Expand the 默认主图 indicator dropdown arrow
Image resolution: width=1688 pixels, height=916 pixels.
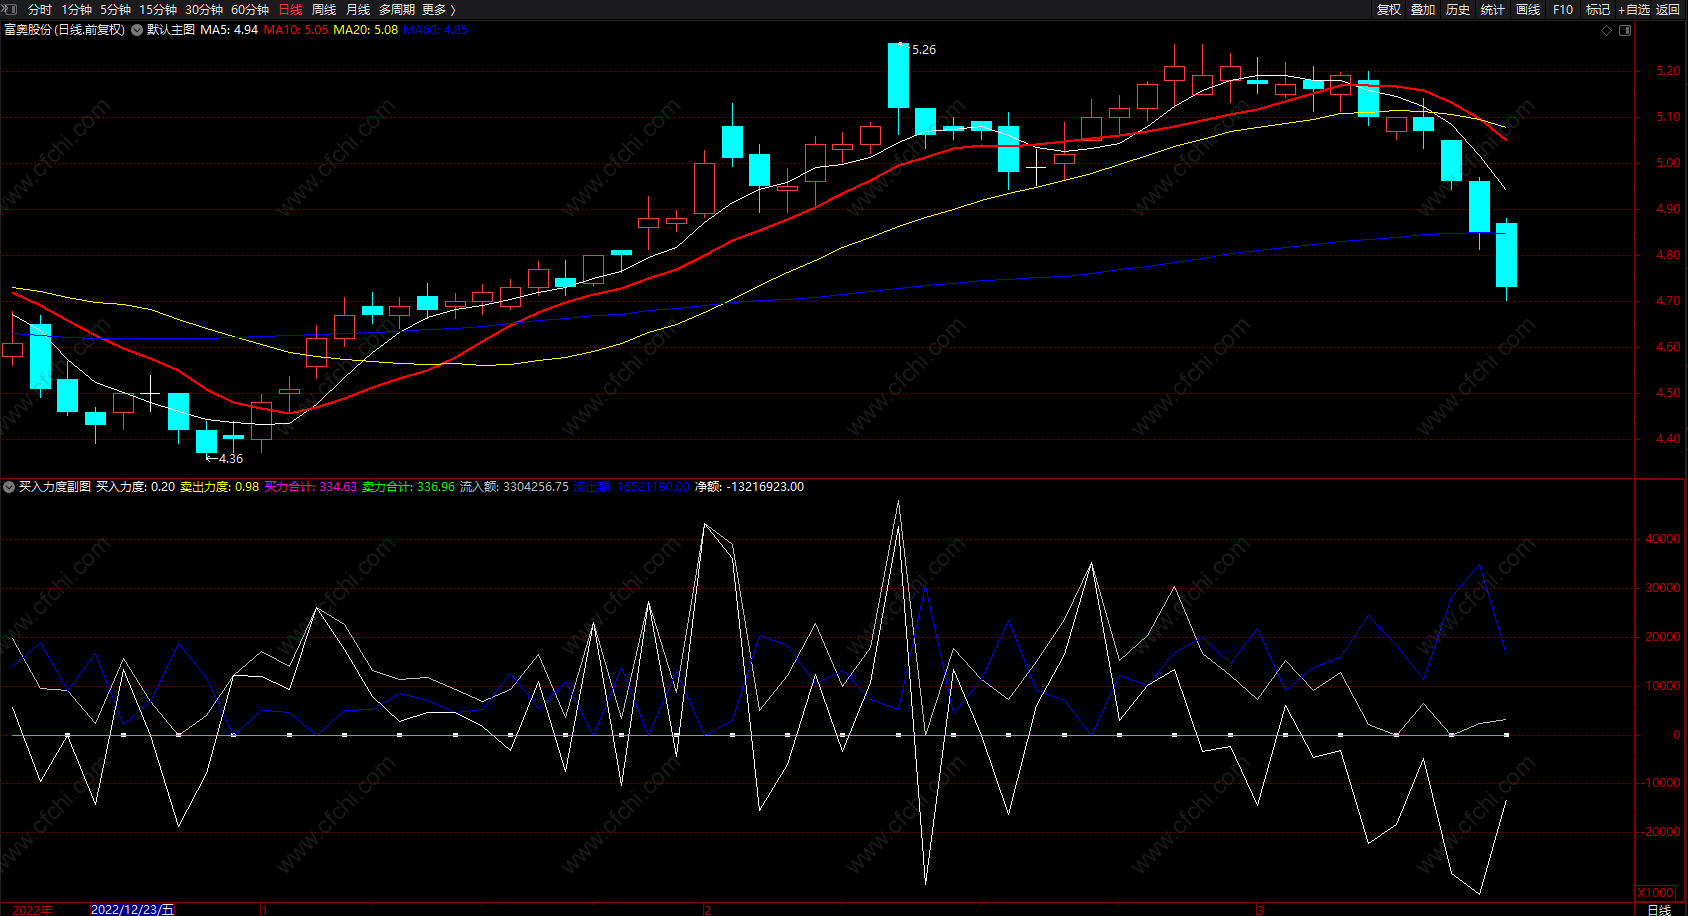137,30
